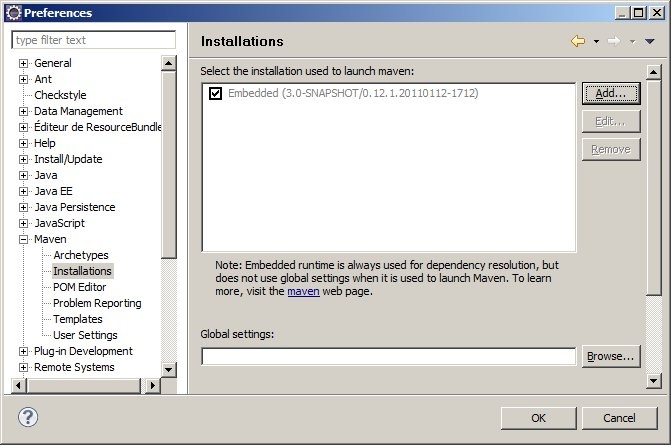Click the forward navigation arrow icon
The image size is (671, 445).
pyautogui.click(x=614, y=41)
